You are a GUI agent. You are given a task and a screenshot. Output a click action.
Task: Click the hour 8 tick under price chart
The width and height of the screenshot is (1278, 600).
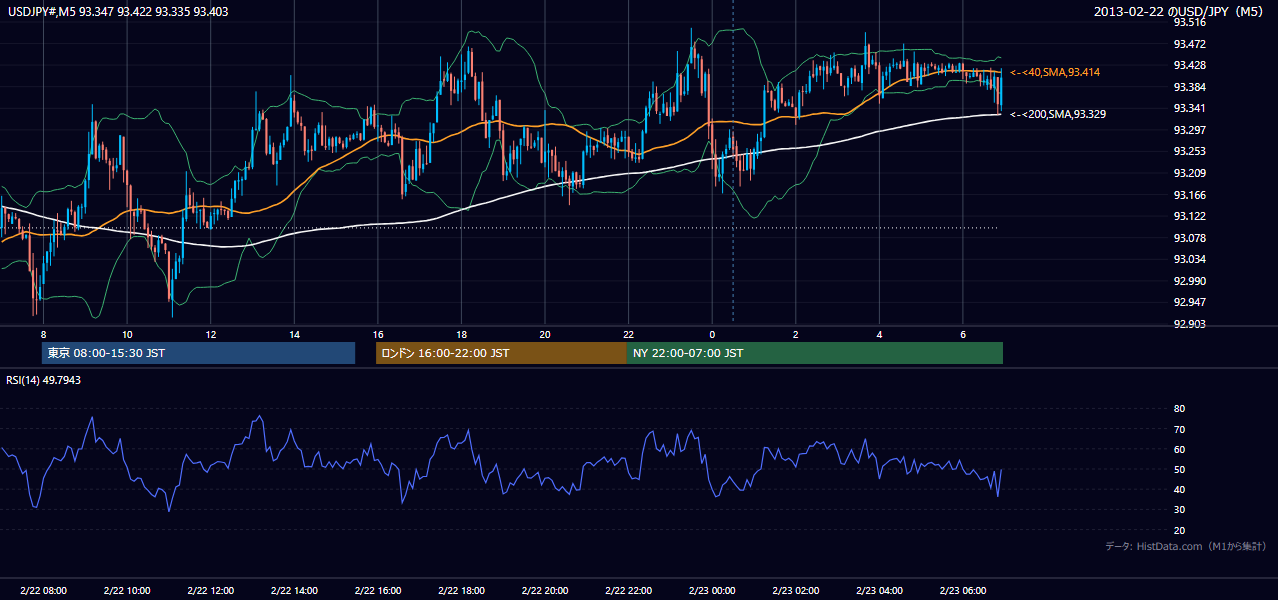click(43, 334)
